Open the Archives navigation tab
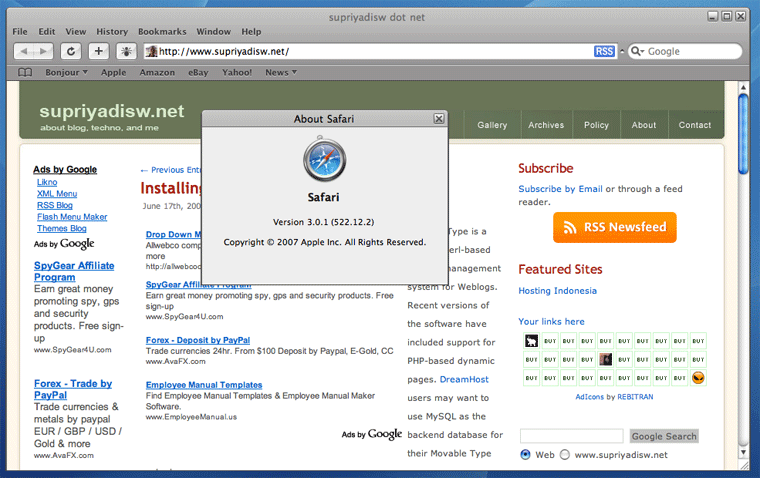Image resolution: width=760 pixels, height=478 pixels. [546, 125]
